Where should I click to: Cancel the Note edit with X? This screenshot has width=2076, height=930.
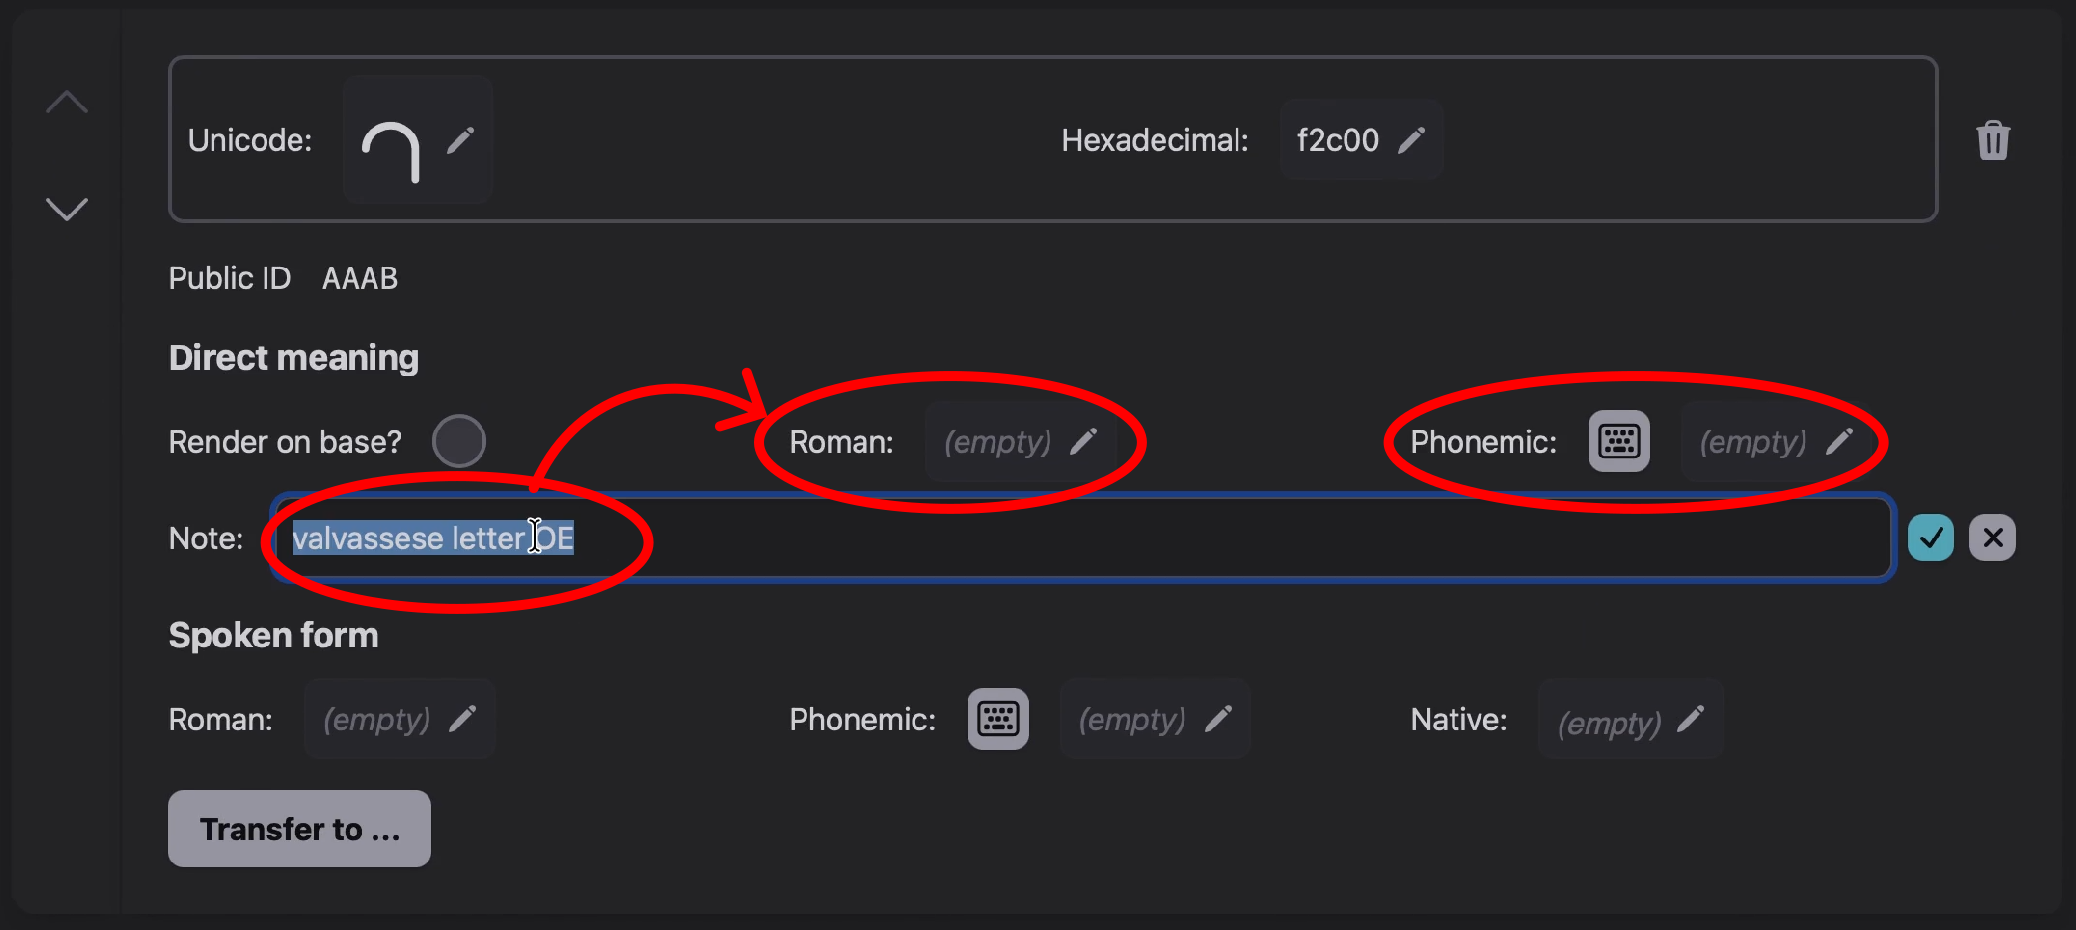pos(1992,537)
